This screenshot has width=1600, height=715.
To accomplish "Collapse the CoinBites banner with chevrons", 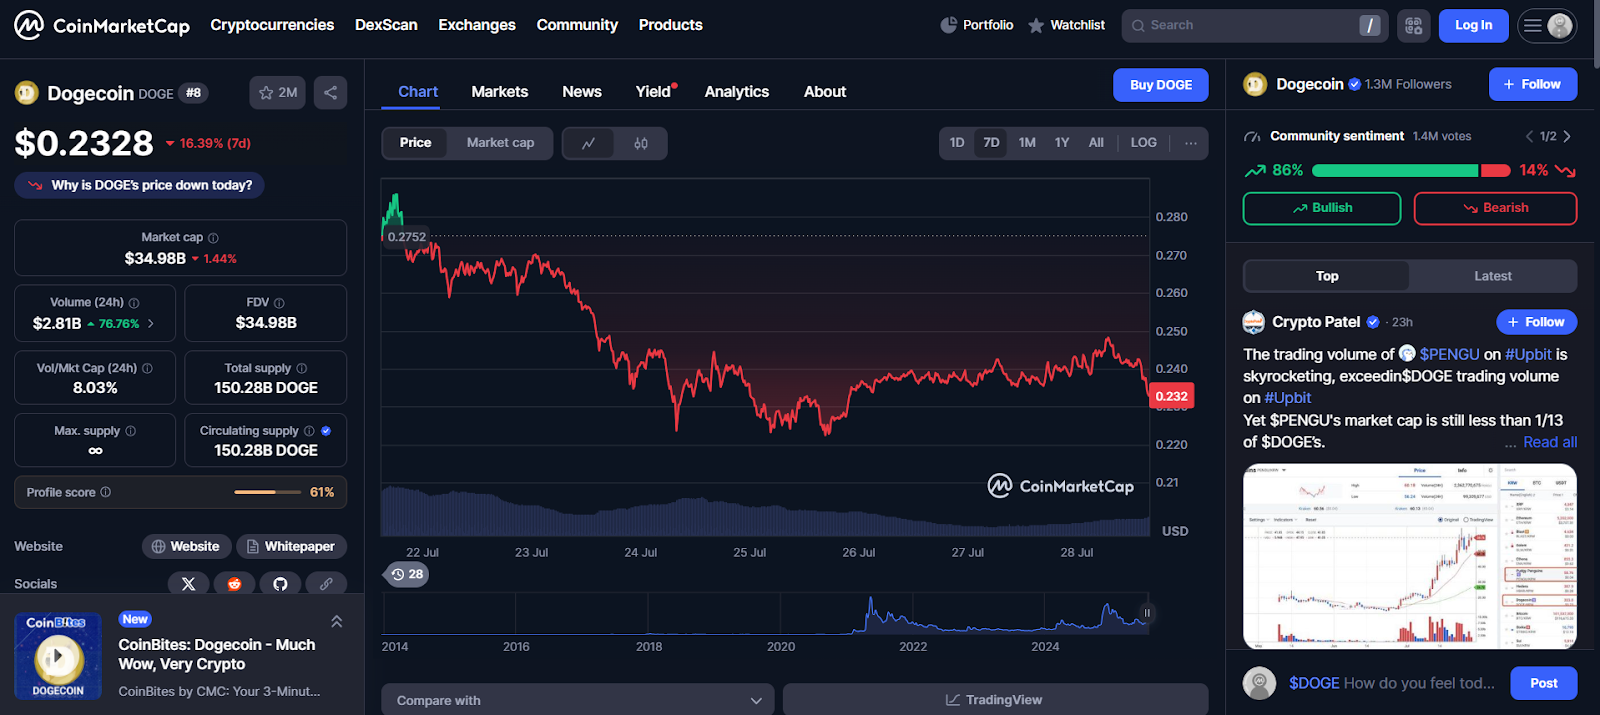I will (337, 621).
